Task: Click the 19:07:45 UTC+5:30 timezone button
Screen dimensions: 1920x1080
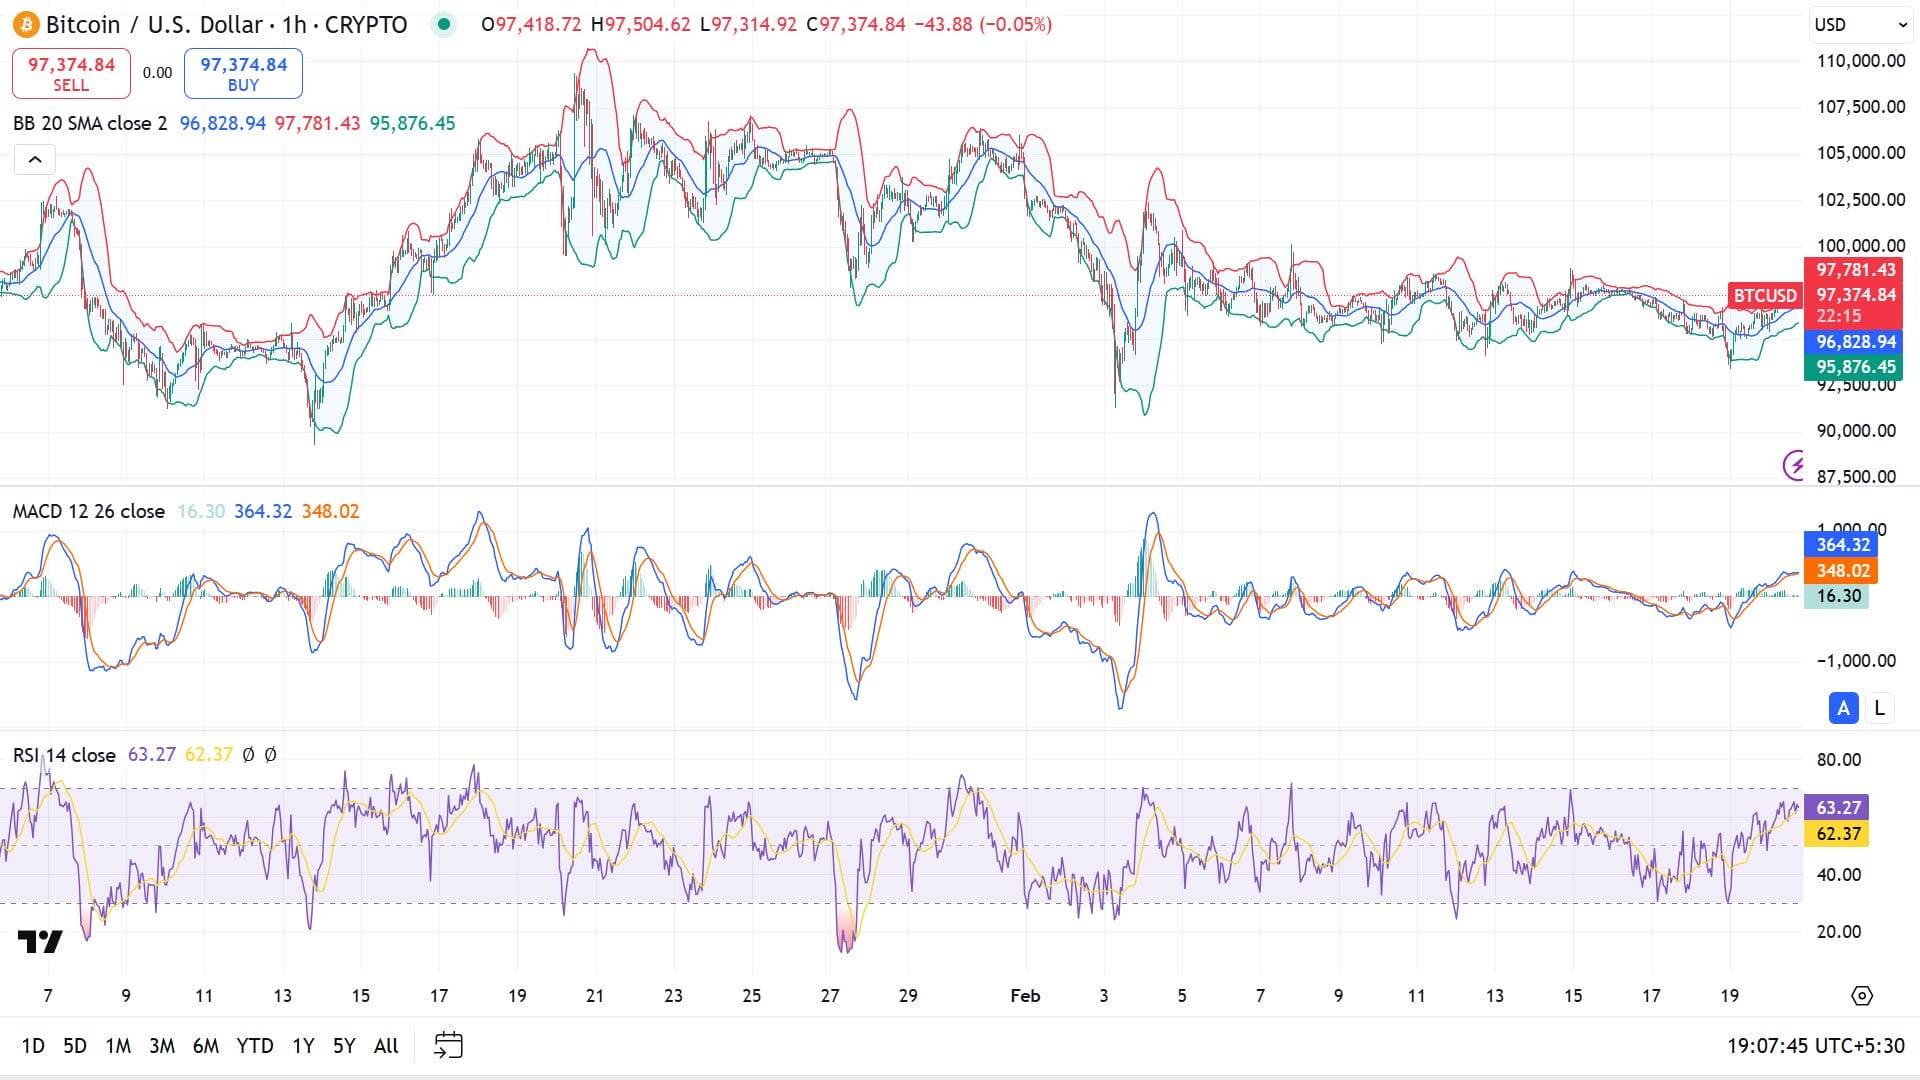Action: [x=1815, y=1046]
